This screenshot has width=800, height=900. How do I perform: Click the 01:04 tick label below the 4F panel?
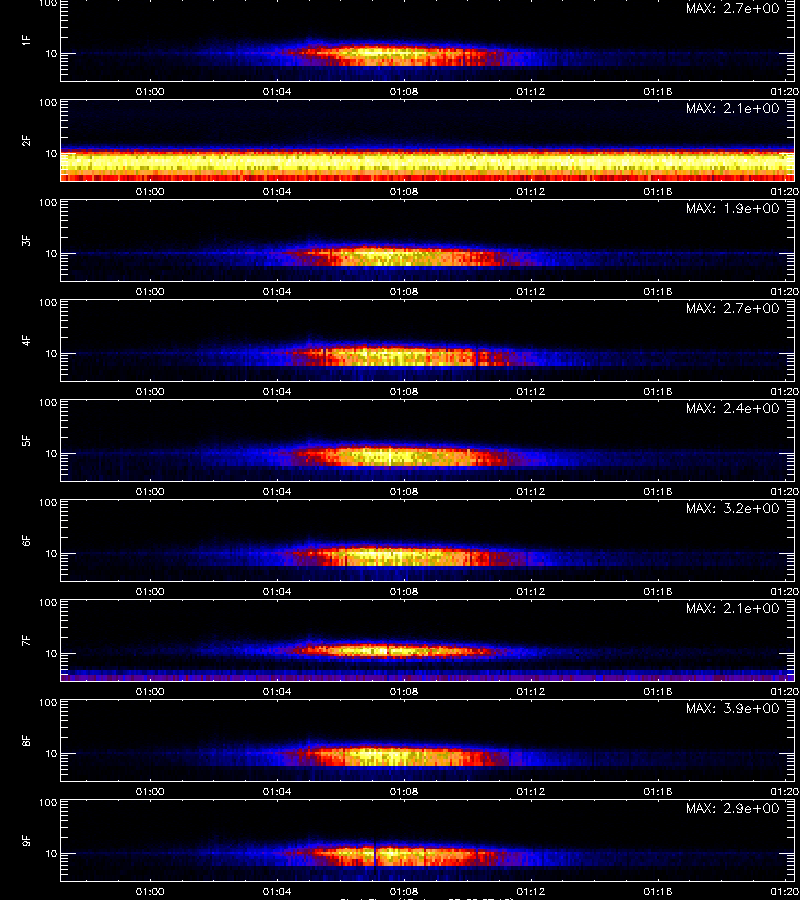[277, 391]
